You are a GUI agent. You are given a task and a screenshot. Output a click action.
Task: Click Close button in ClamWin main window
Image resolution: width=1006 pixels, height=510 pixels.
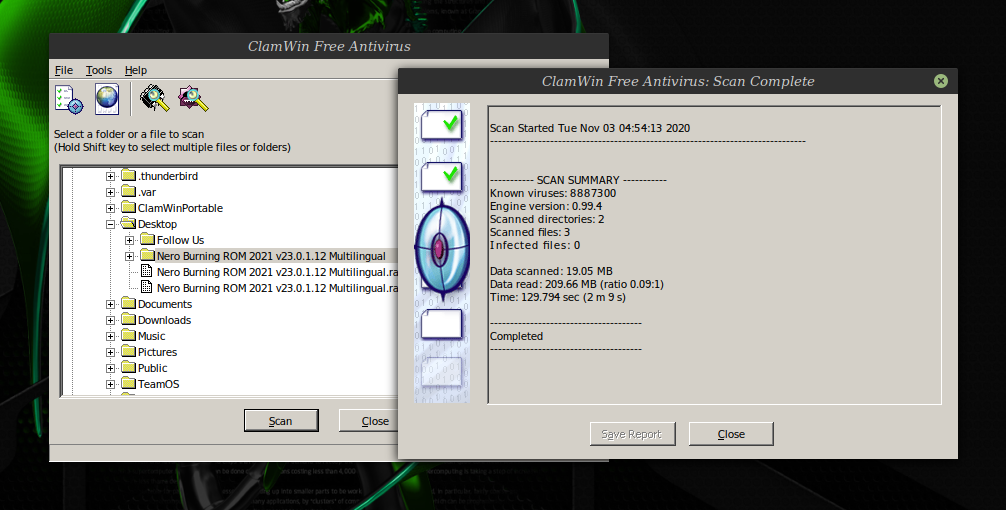368,421
